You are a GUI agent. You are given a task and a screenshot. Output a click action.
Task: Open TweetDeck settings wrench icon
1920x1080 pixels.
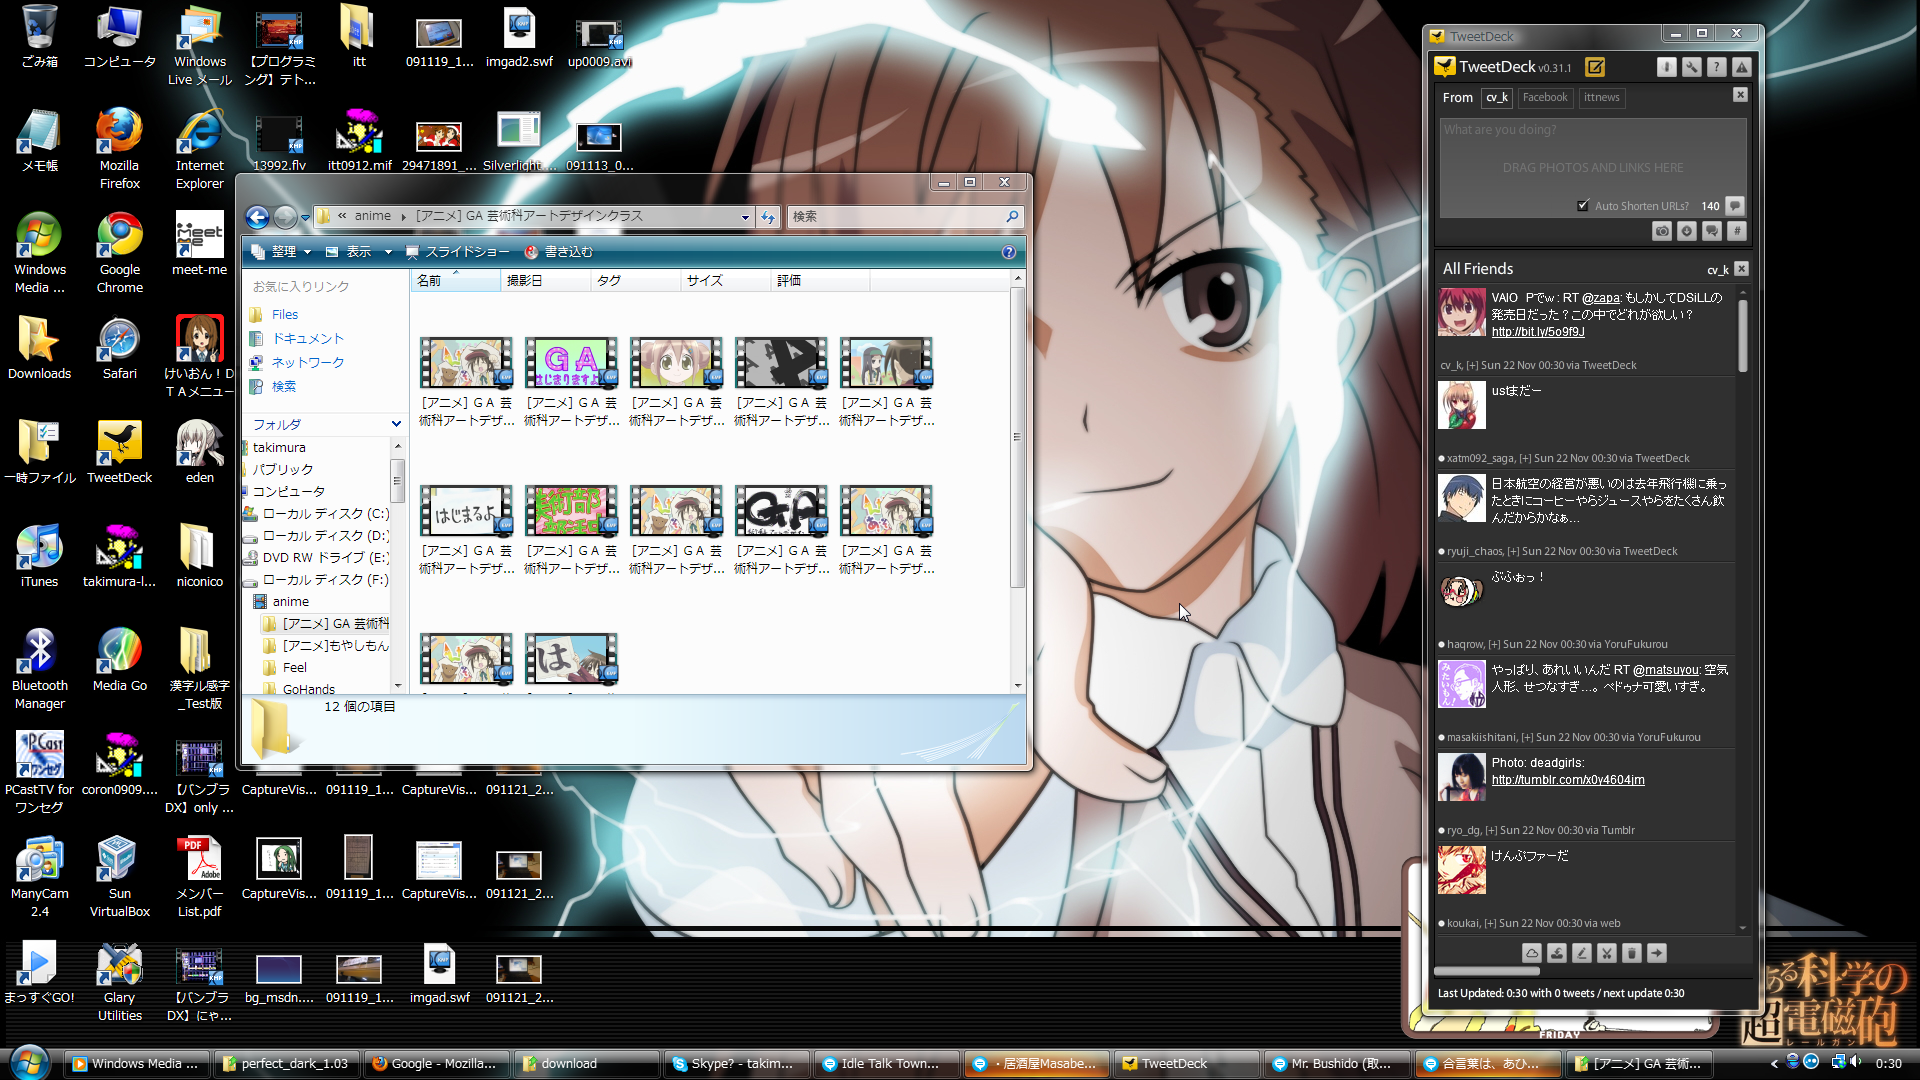pyautogui.click(x=1691, y=67)
